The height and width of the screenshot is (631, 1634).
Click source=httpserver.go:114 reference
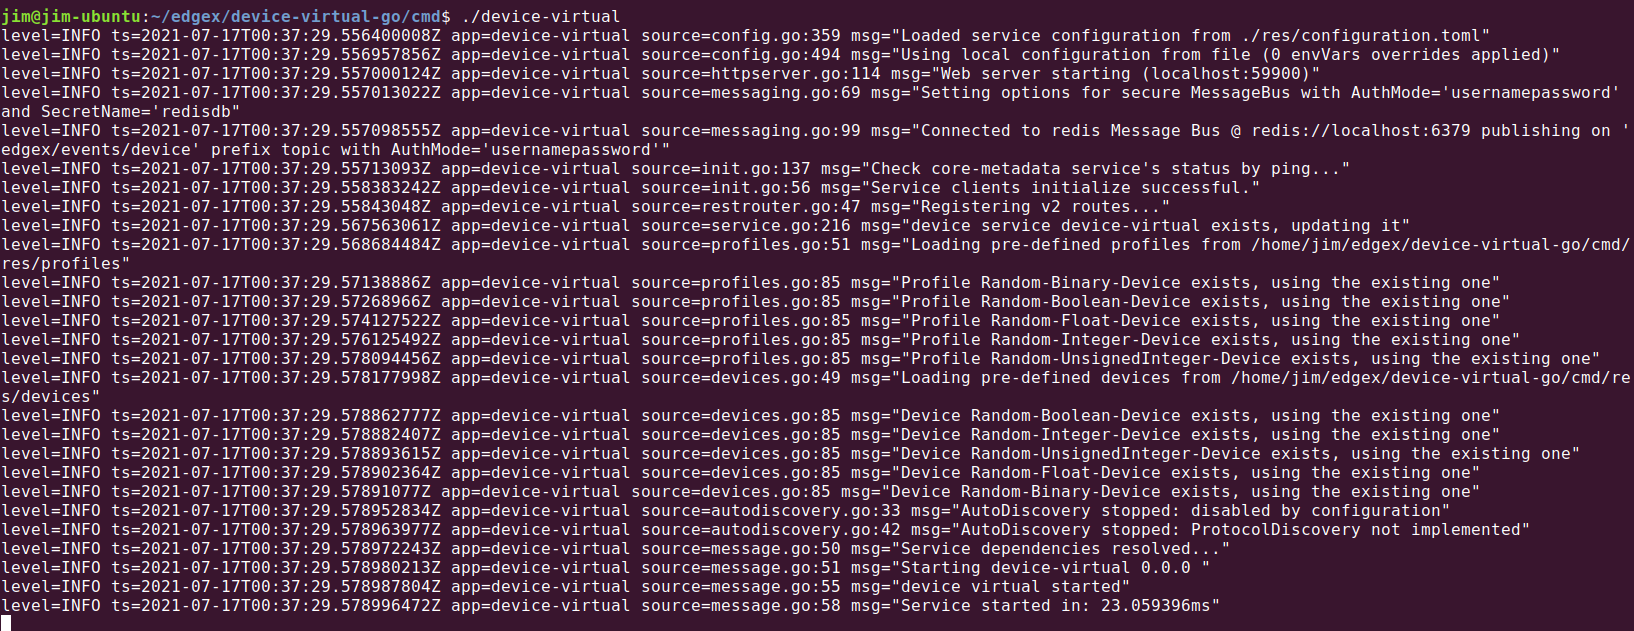tap(761, 73)
